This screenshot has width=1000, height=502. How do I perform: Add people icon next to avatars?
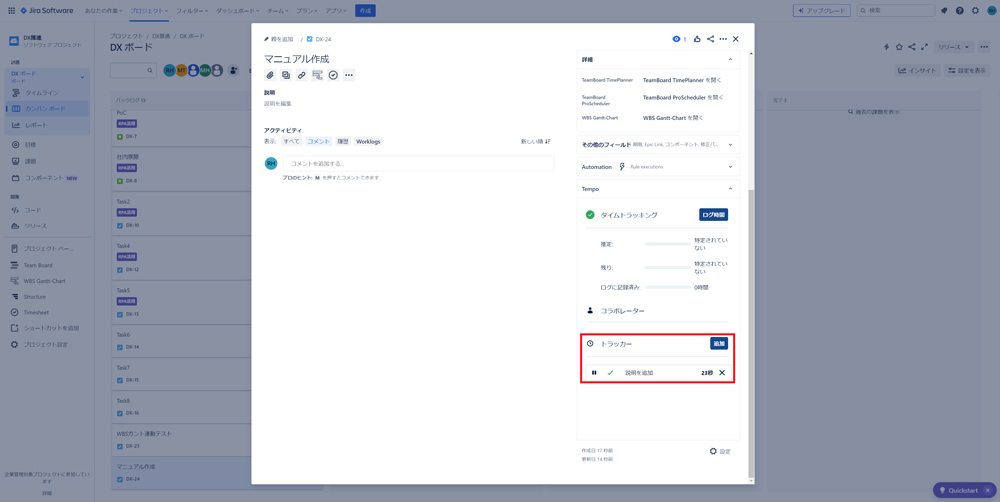(x=233, y=70)
